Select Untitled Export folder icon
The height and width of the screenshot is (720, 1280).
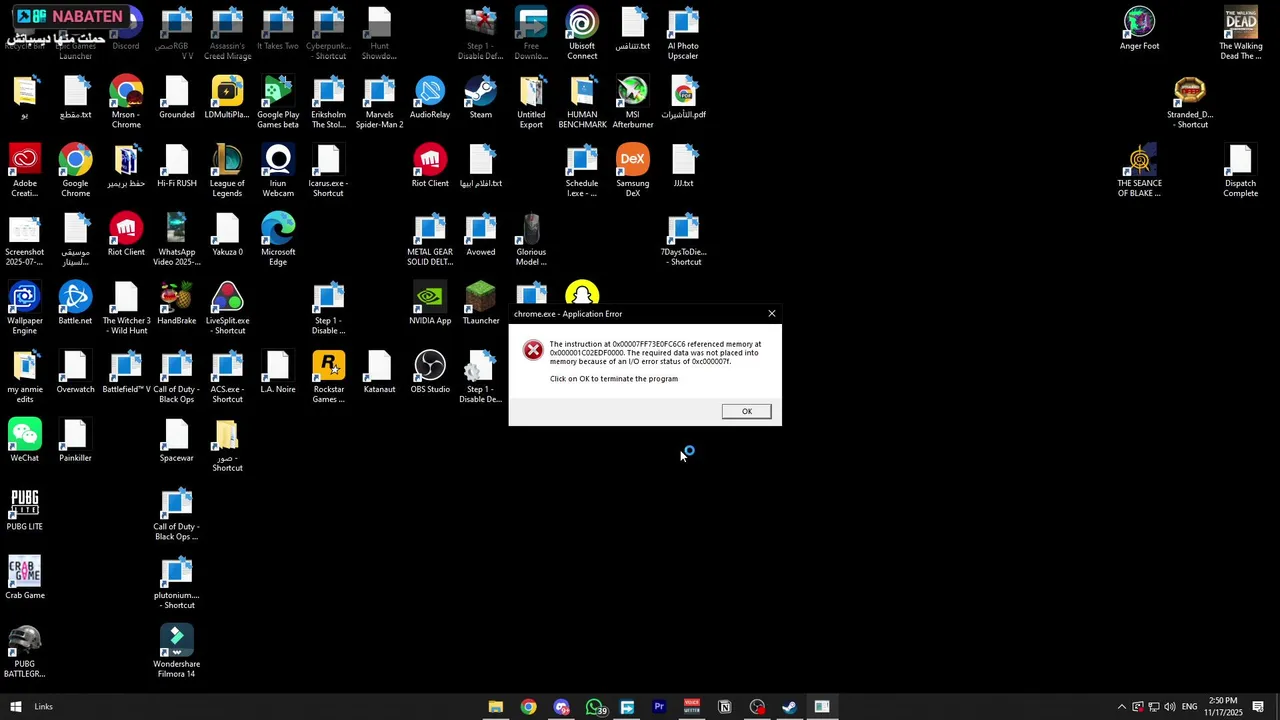[x=531, y=102]
